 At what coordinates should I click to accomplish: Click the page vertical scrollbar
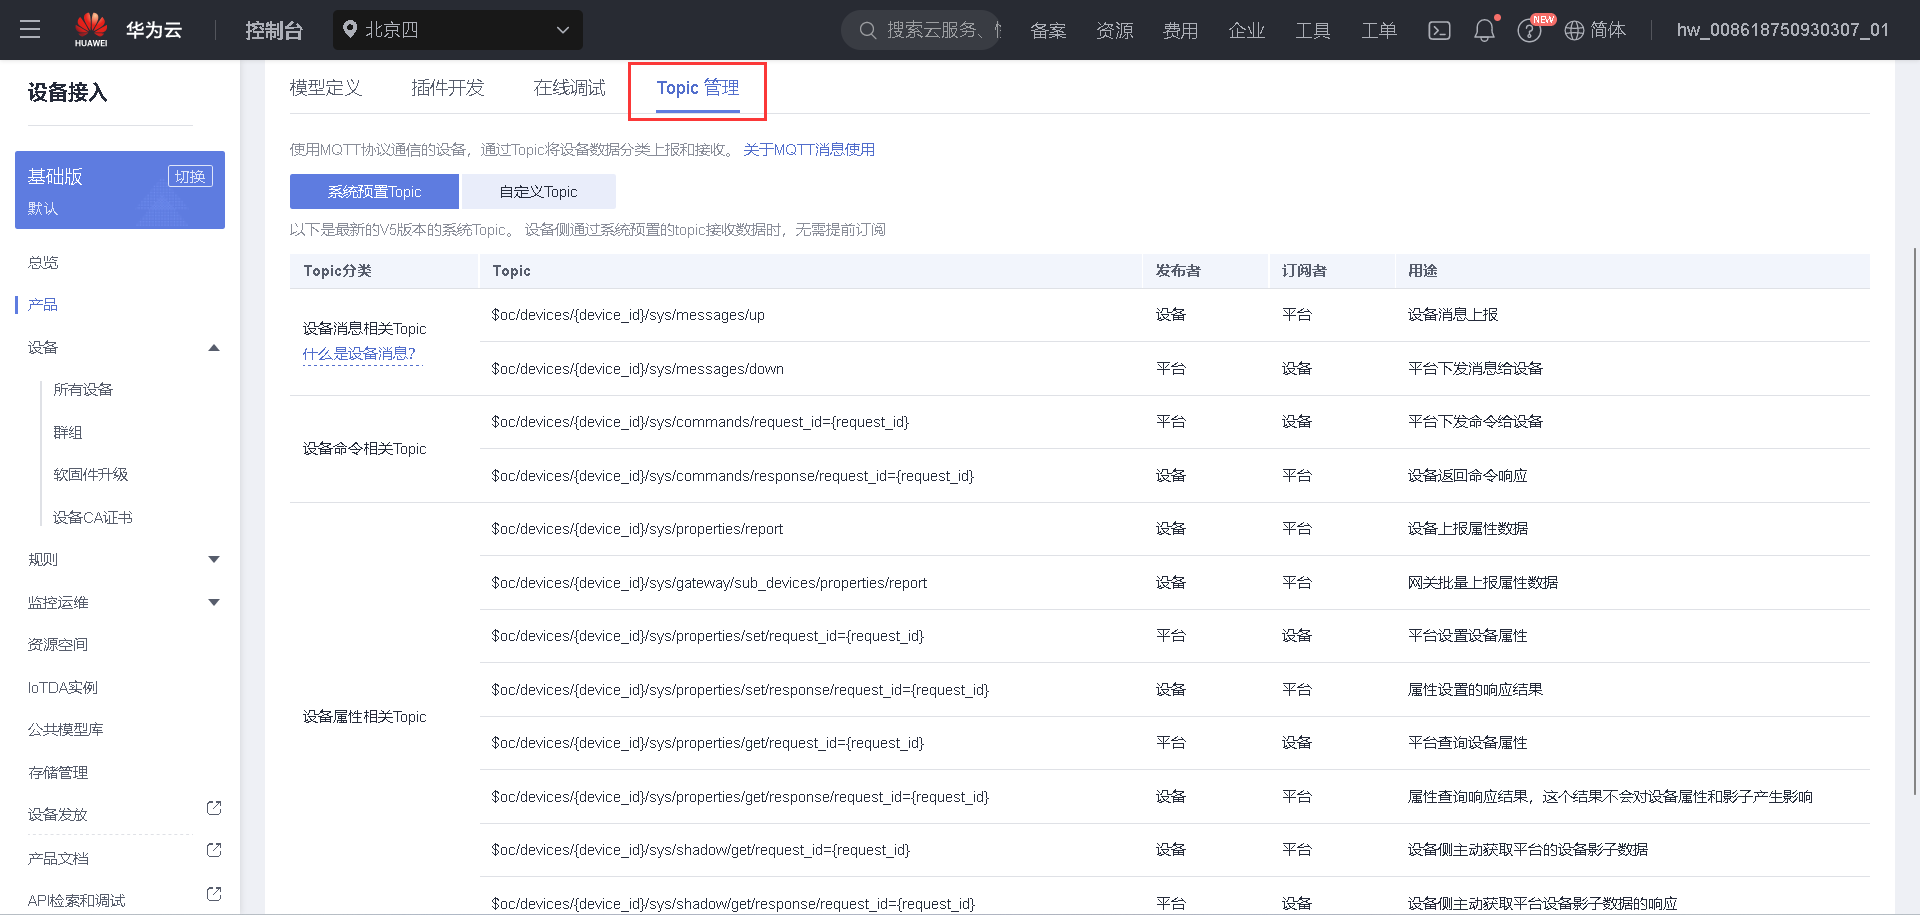click(1914, 520)
